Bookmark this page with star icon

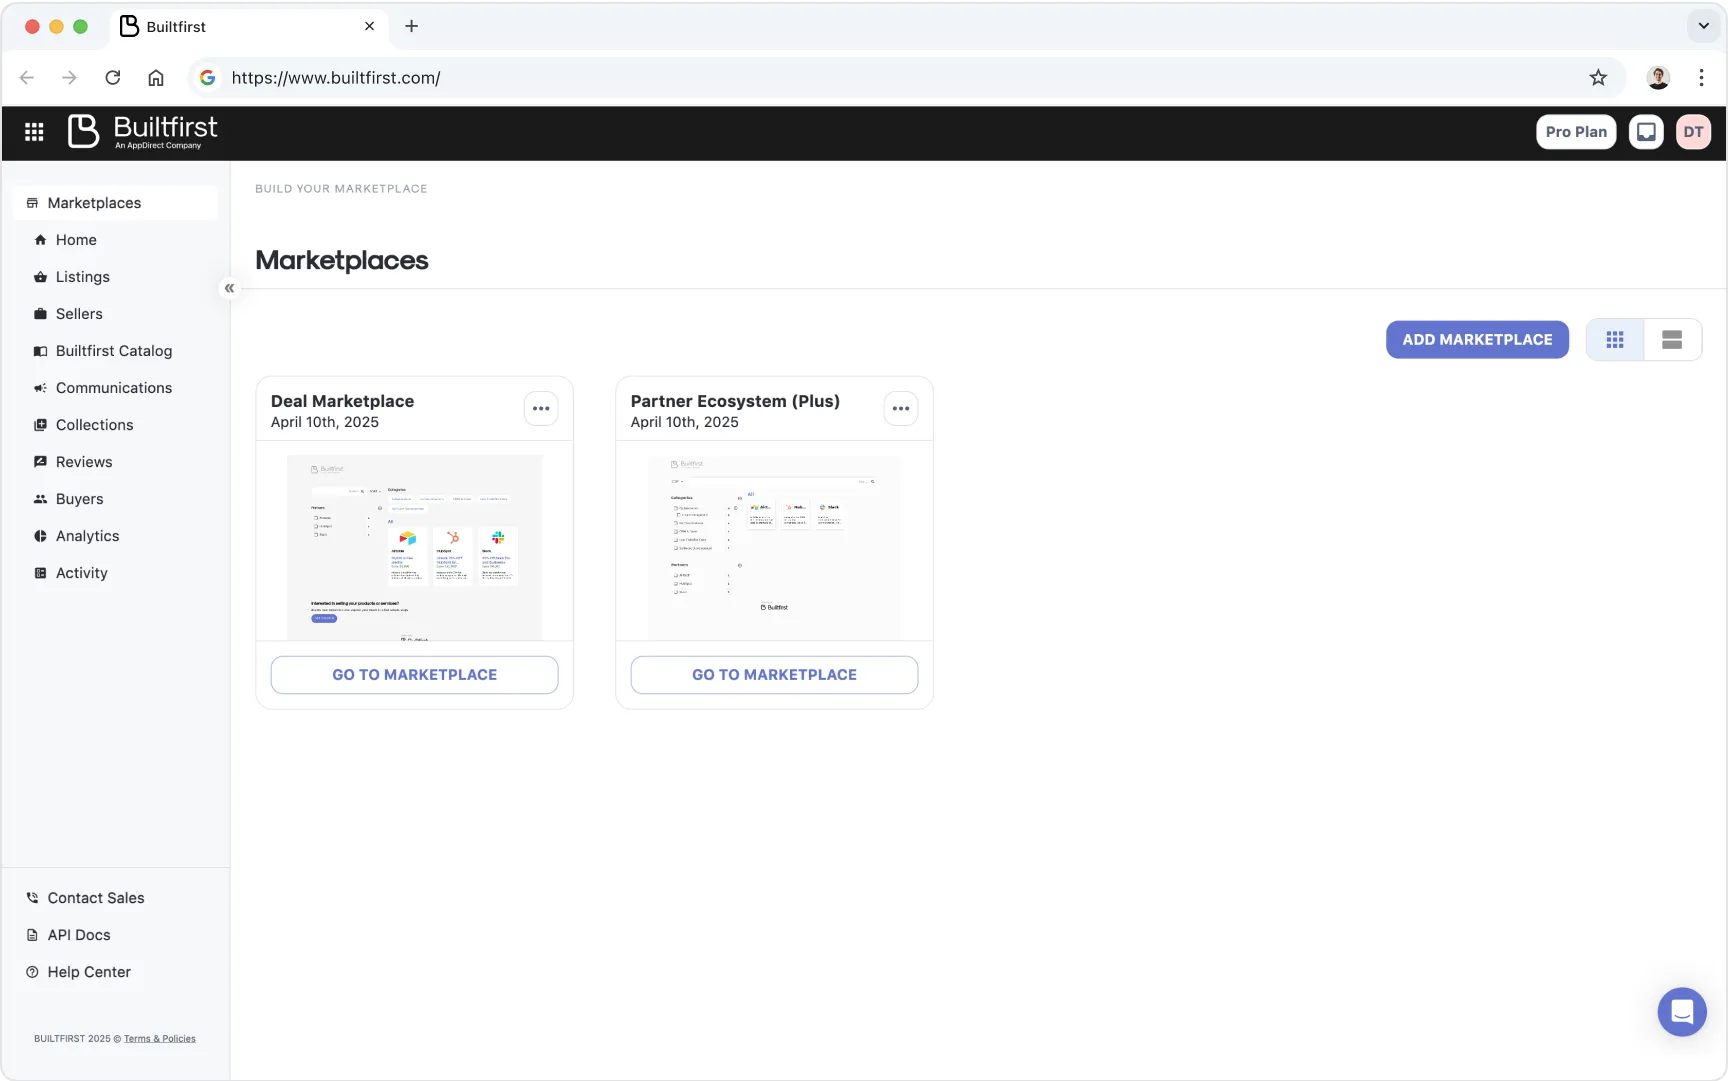[x=1598, y=78]
